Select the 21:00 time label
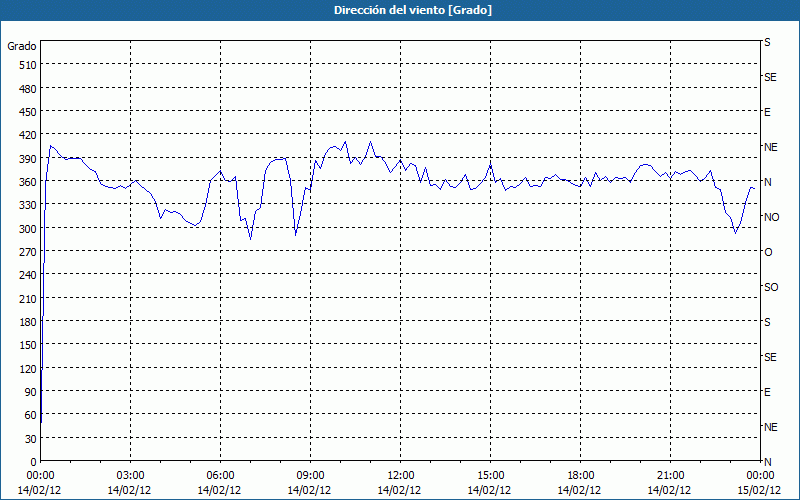This screenshot has height=500, width=800. coord(670,476)
